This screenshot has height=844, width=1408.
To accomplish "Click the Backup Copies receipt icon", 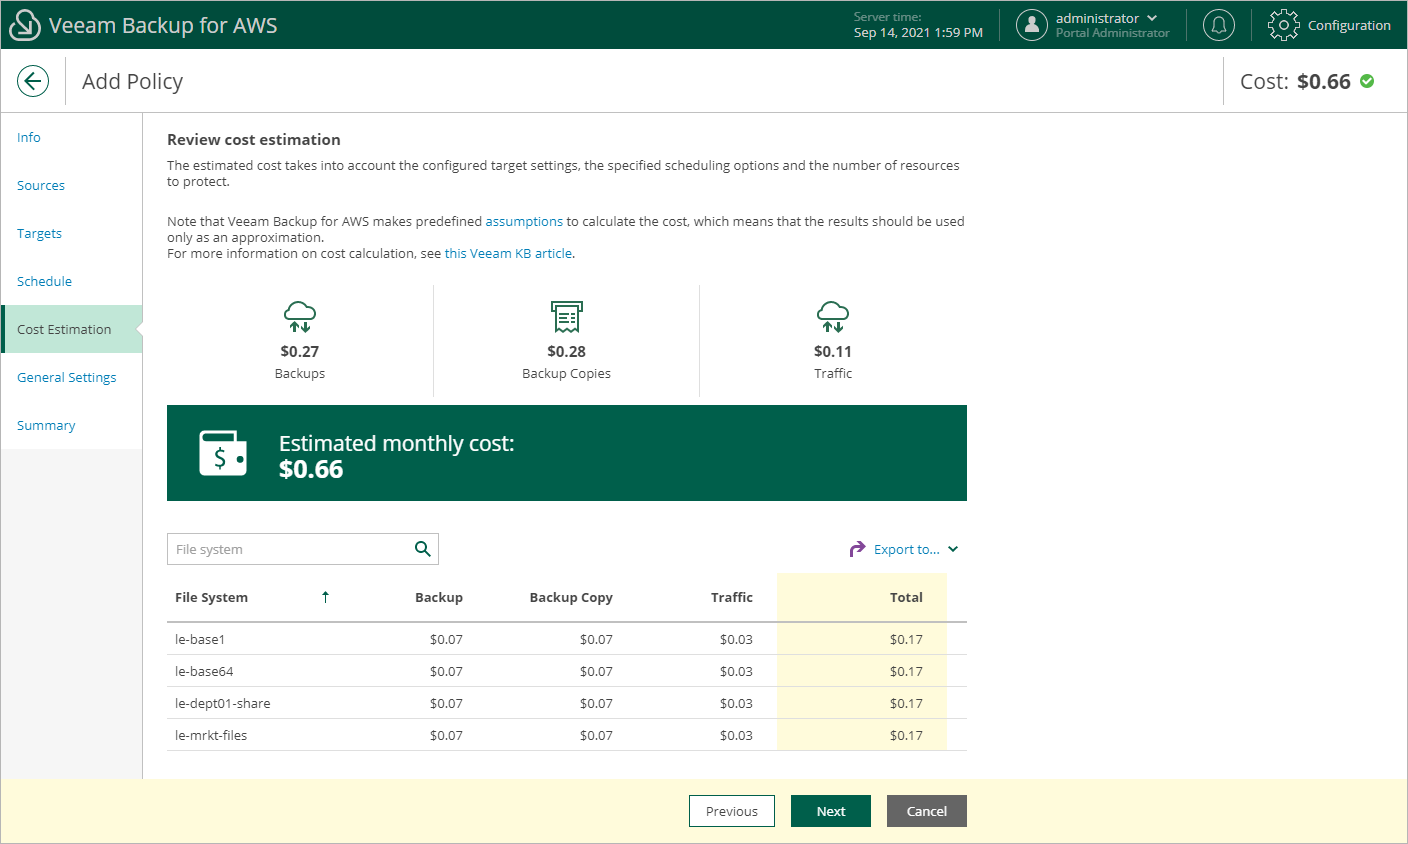I will pos(567,317).
